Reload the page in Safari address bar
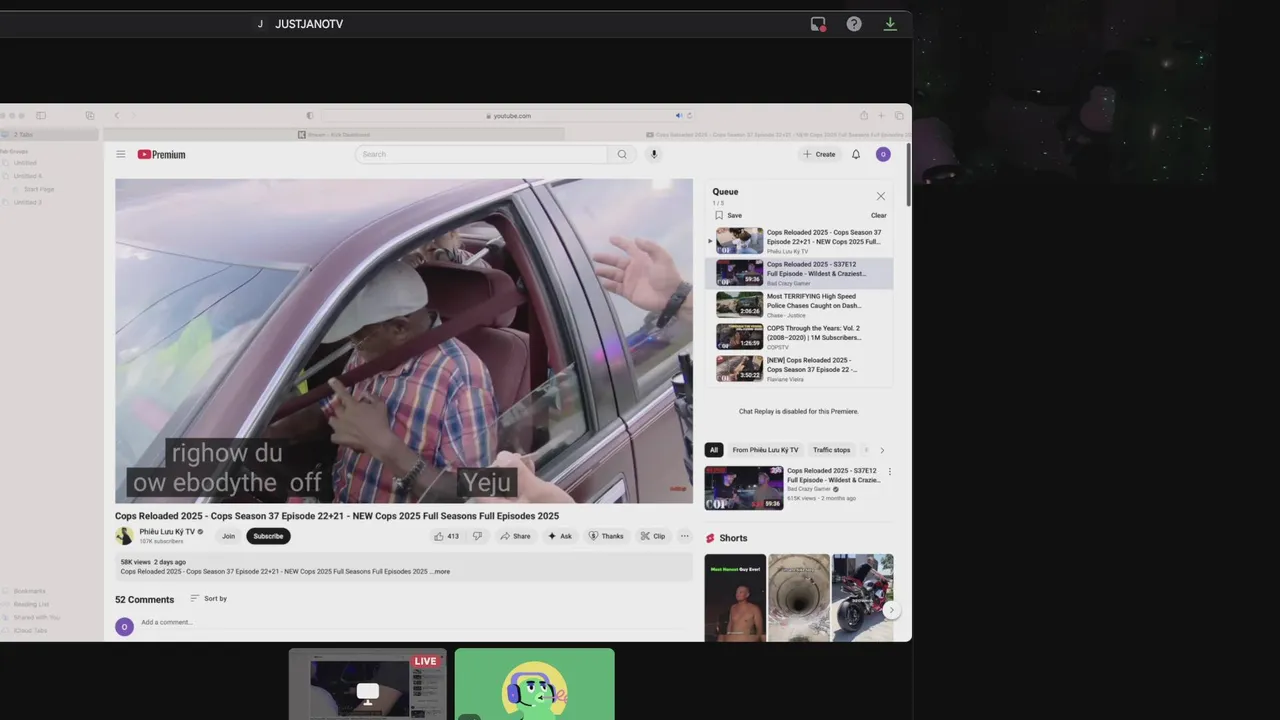This screenshot has width=1280, height=720. click(x=690, y=116)
